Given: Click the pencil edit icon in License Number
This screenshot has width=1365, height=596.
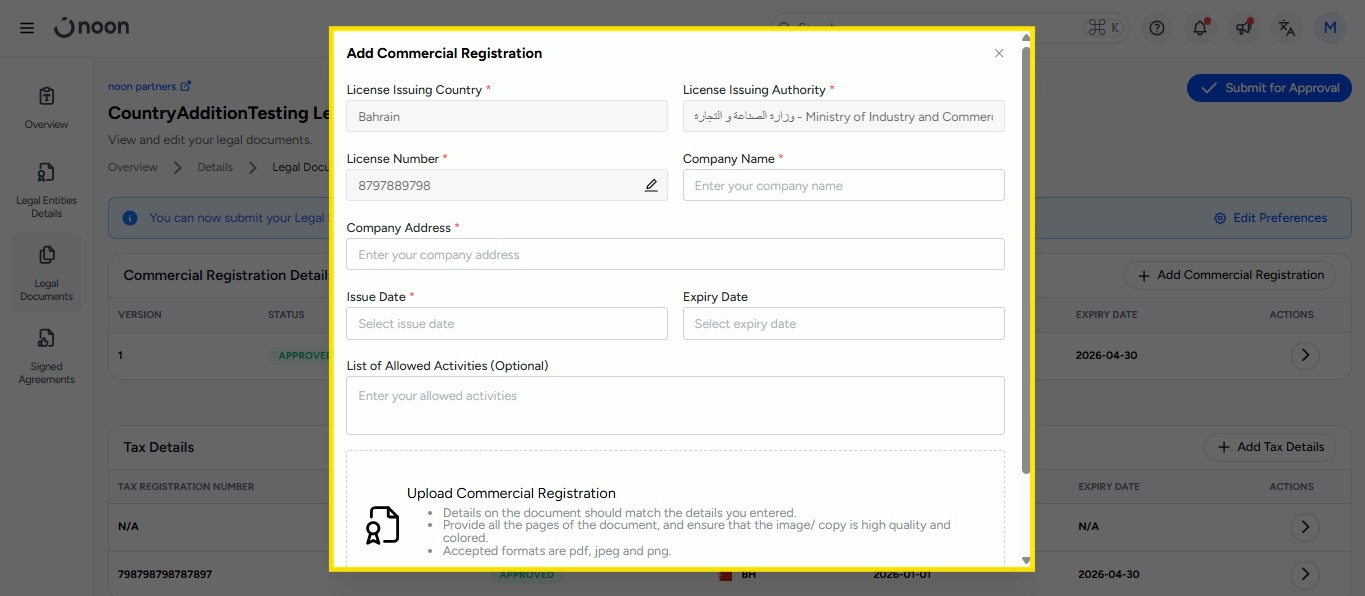Looking at the screenshot, I should tap(651, 185).
